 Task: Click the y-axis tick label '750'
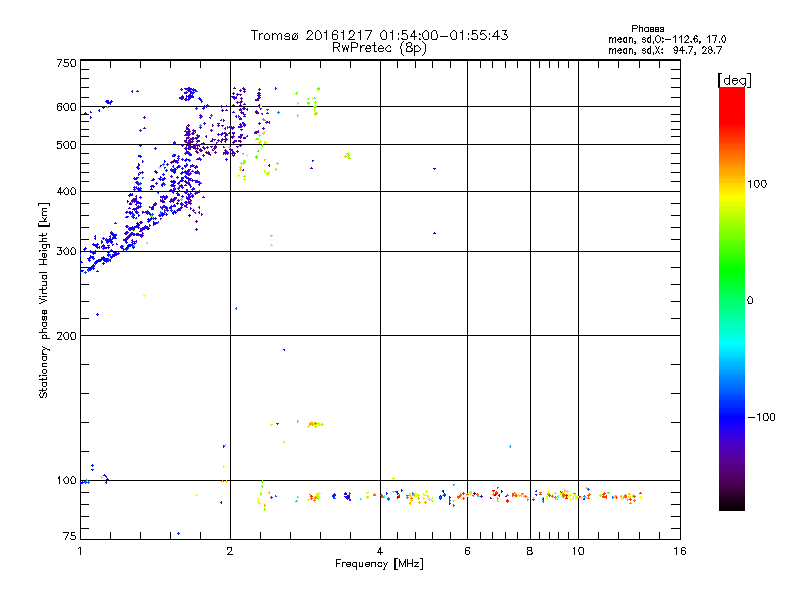click(x=66, y=63)
